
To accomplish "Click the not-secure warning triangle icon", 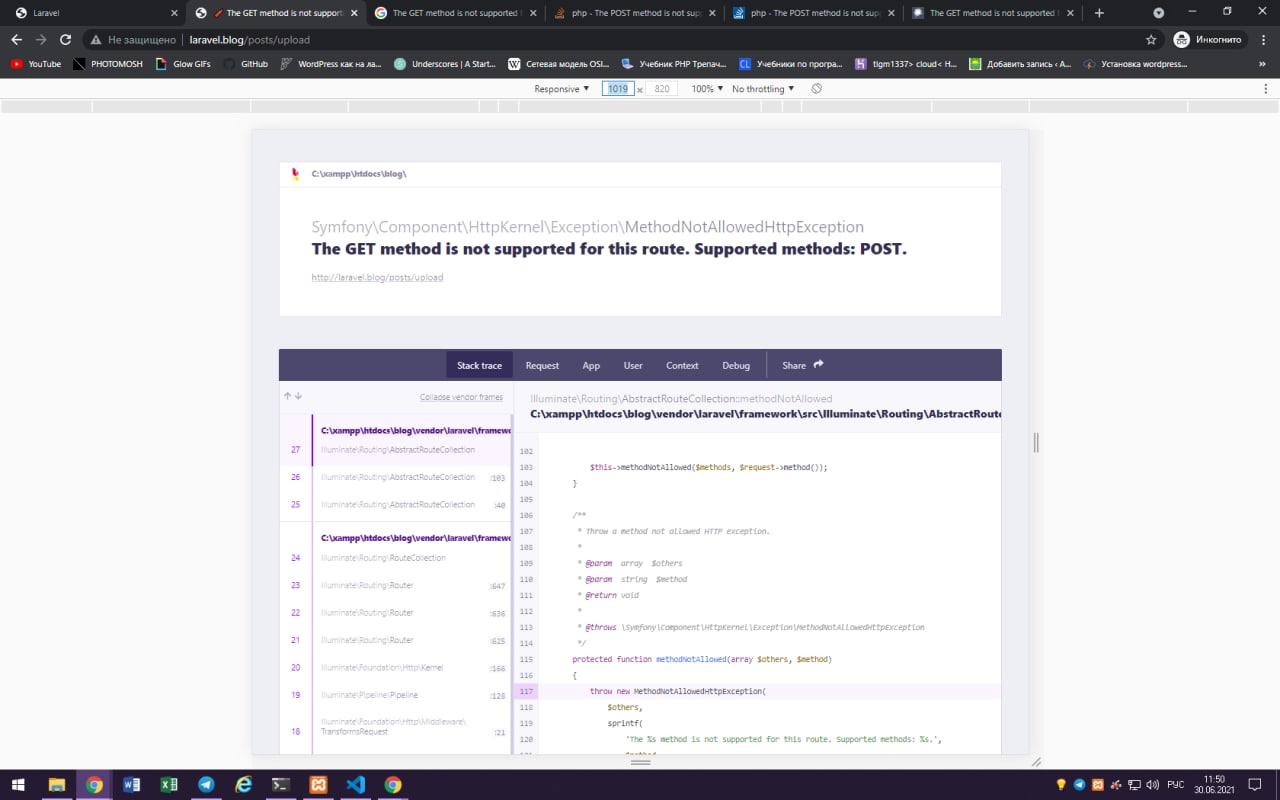I will click(x=95, y=40).
